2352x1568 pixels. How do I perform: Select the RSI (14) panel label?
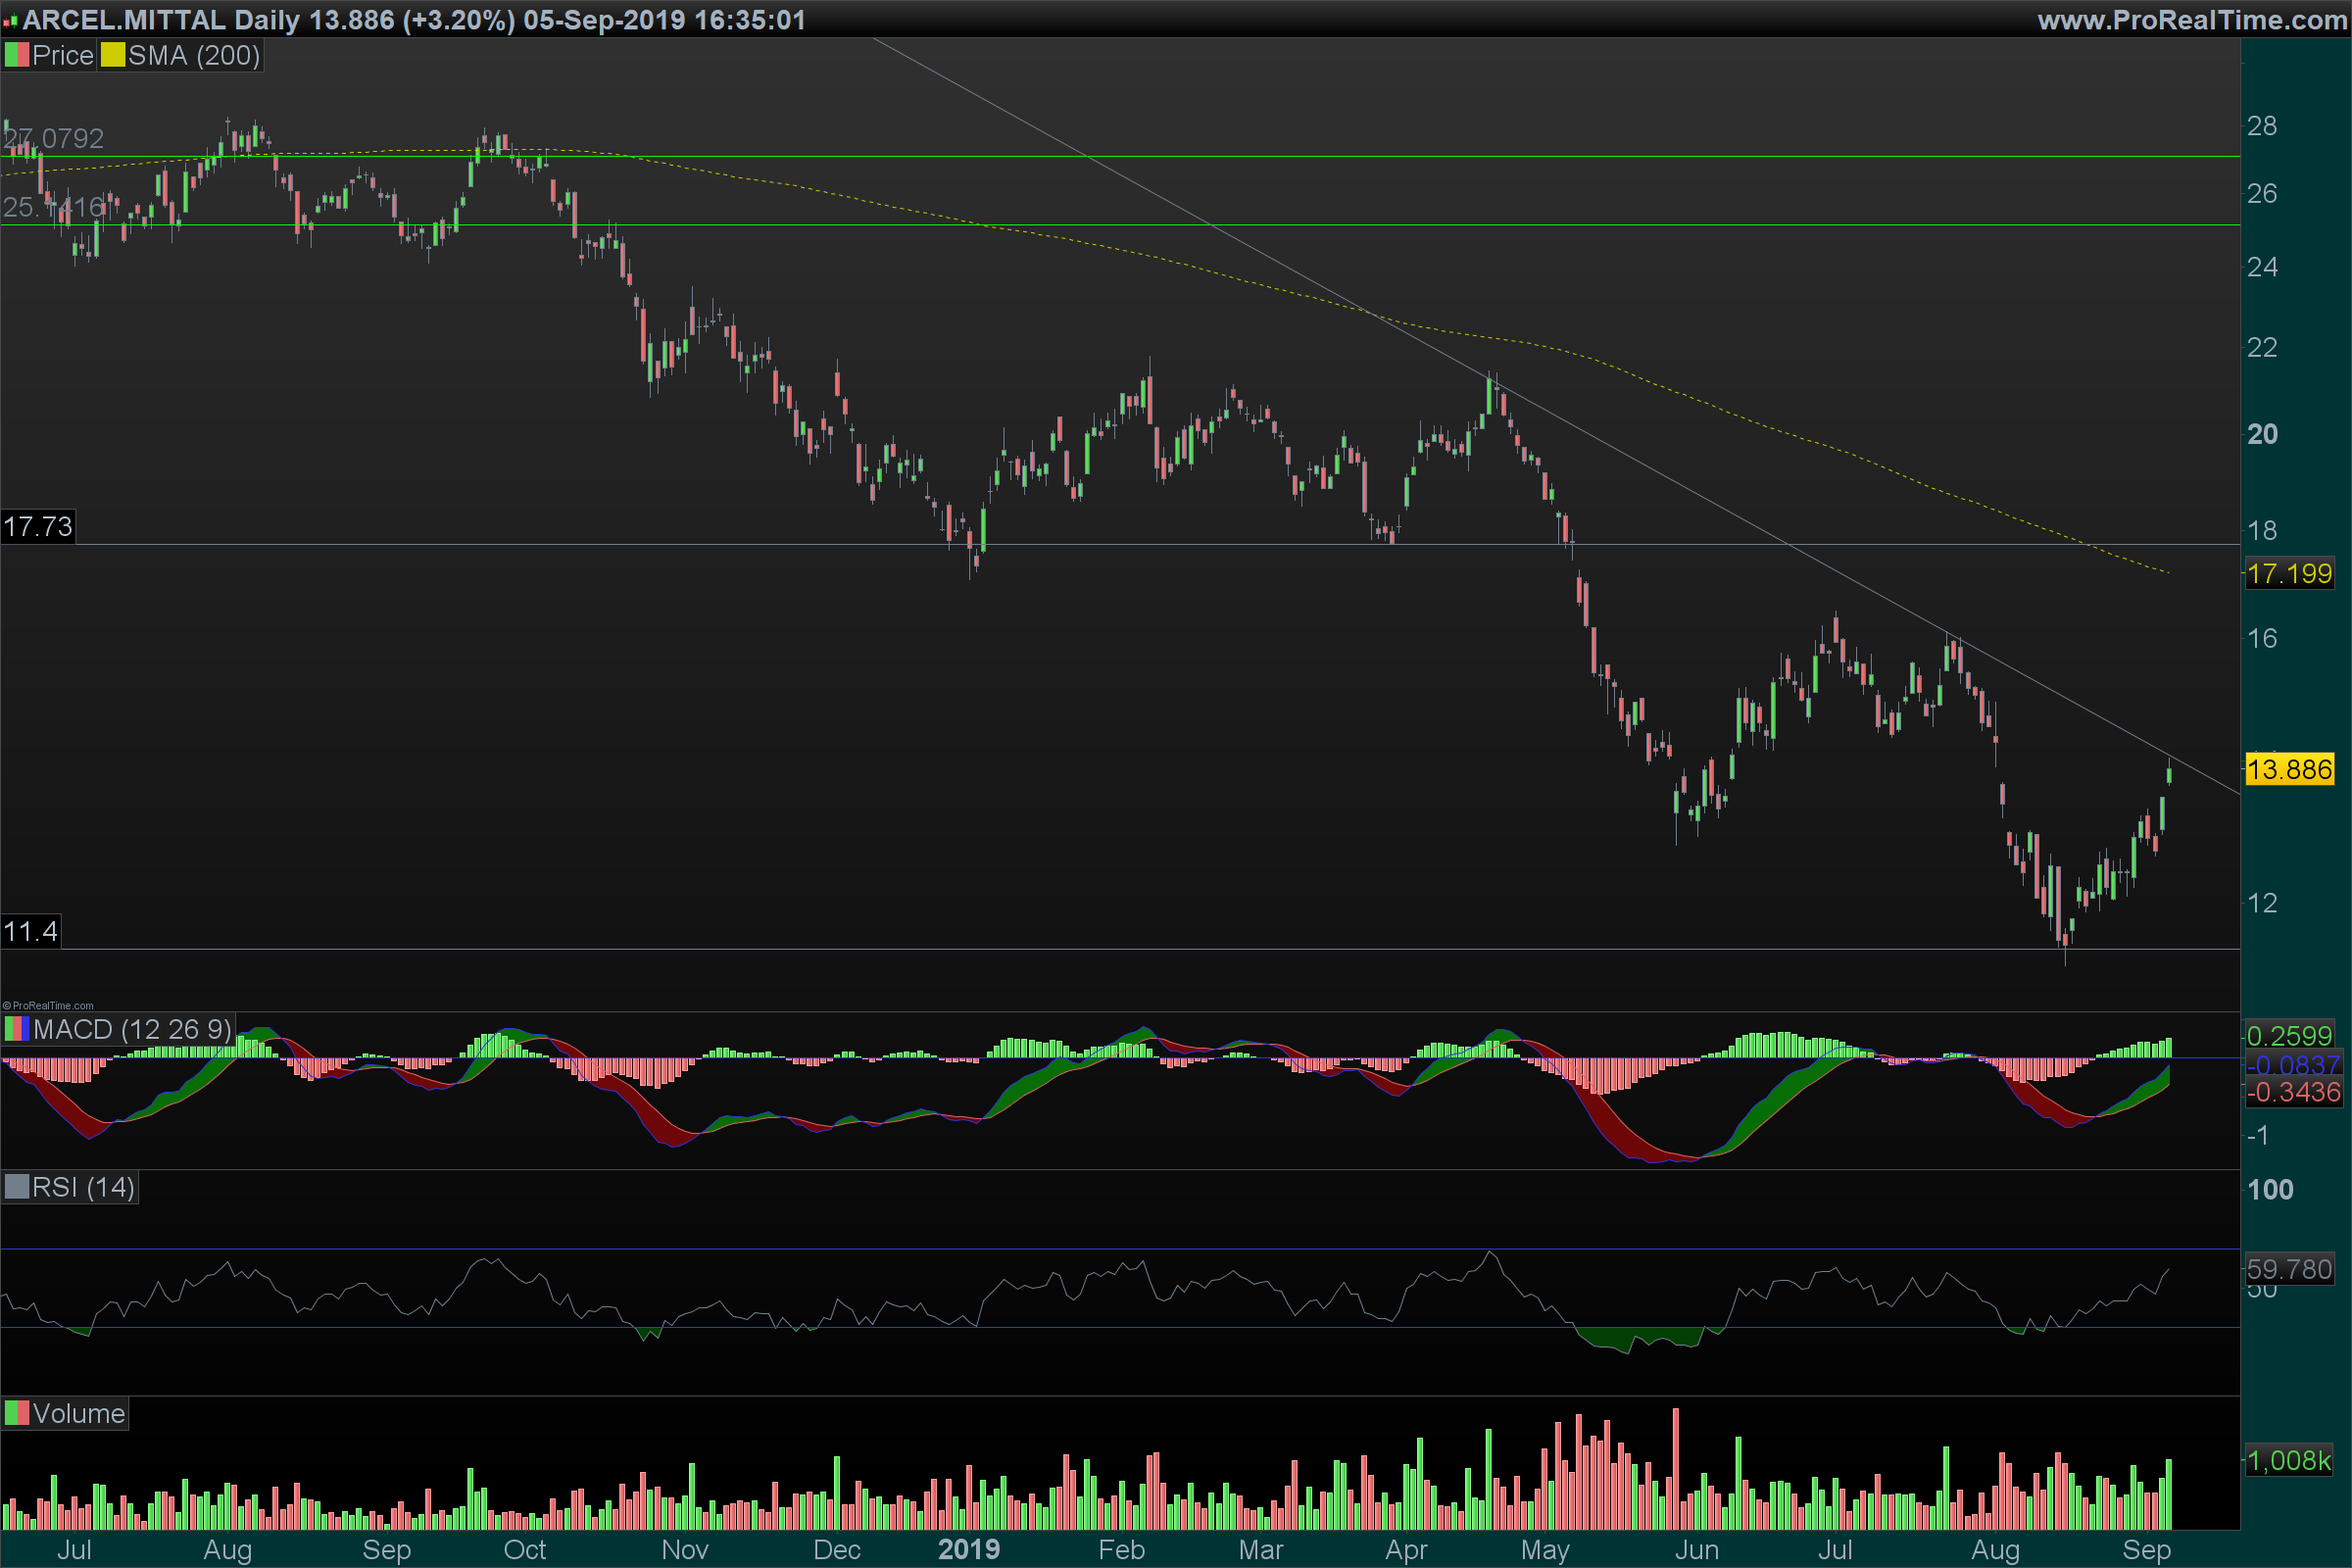[x=83, y=1187]
